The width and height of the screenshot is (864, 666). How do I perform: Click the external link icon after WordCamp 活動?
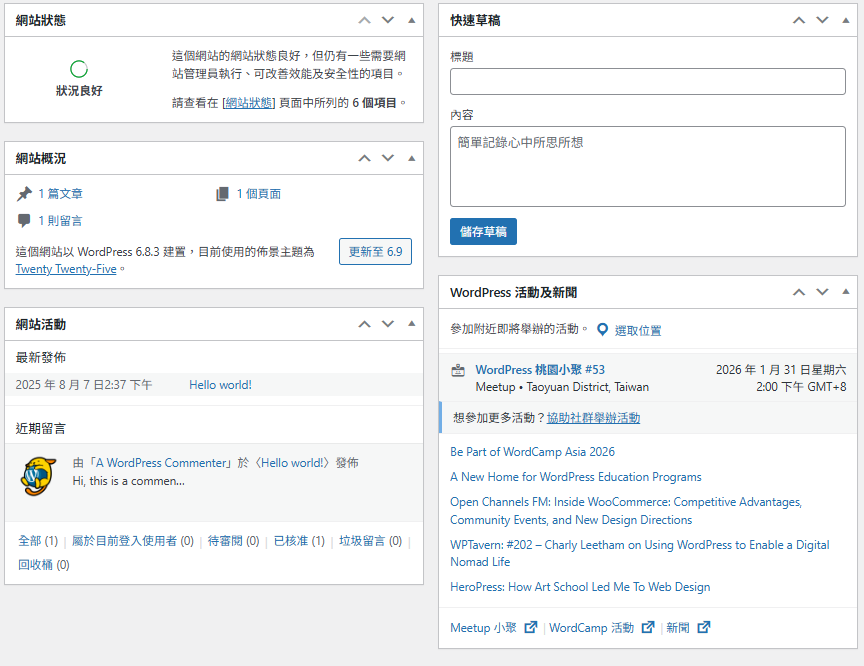(x=648, y=627)
